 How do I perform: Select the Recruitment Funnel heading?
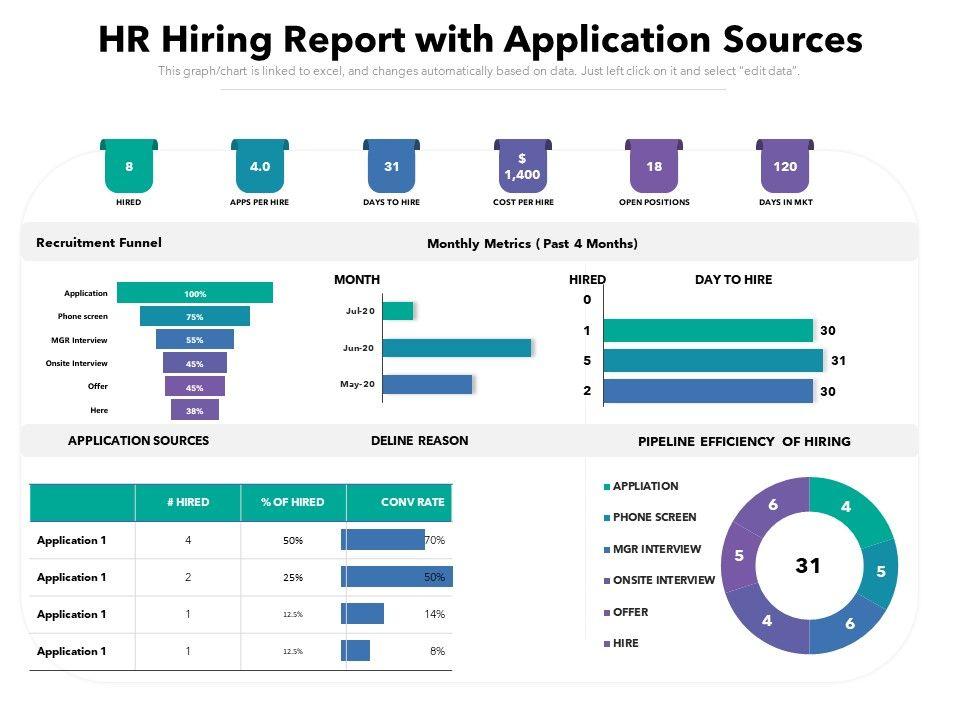tap(99, 242)
